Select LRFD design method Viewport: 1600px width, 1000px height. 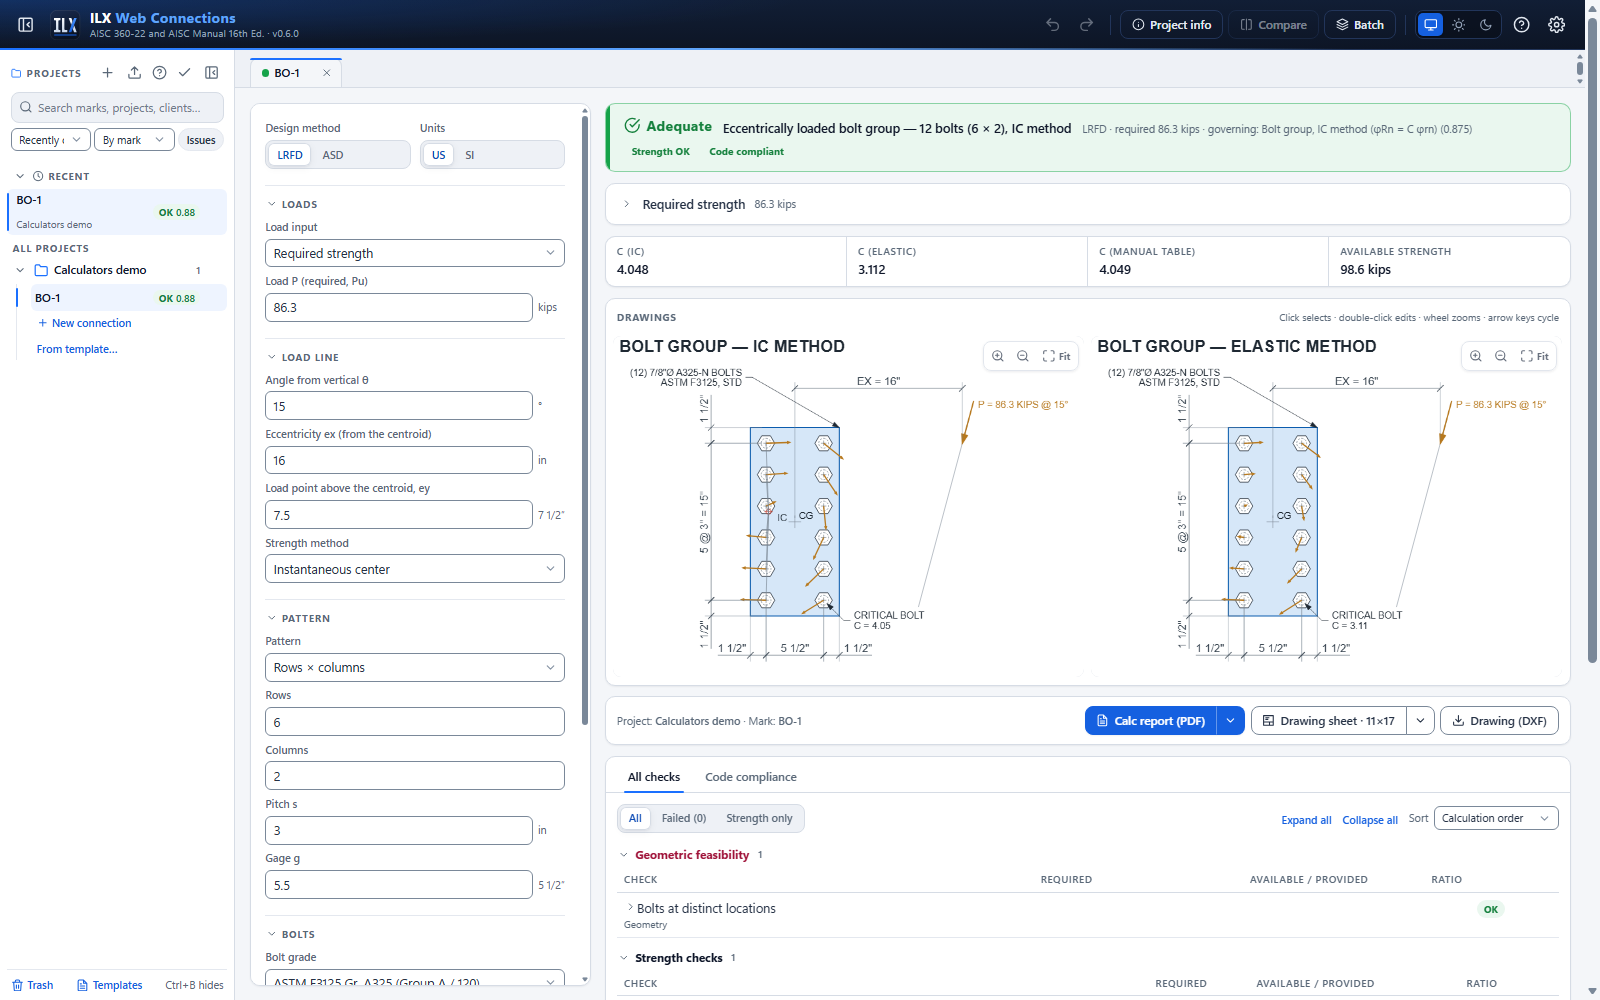tap(290, 155)
